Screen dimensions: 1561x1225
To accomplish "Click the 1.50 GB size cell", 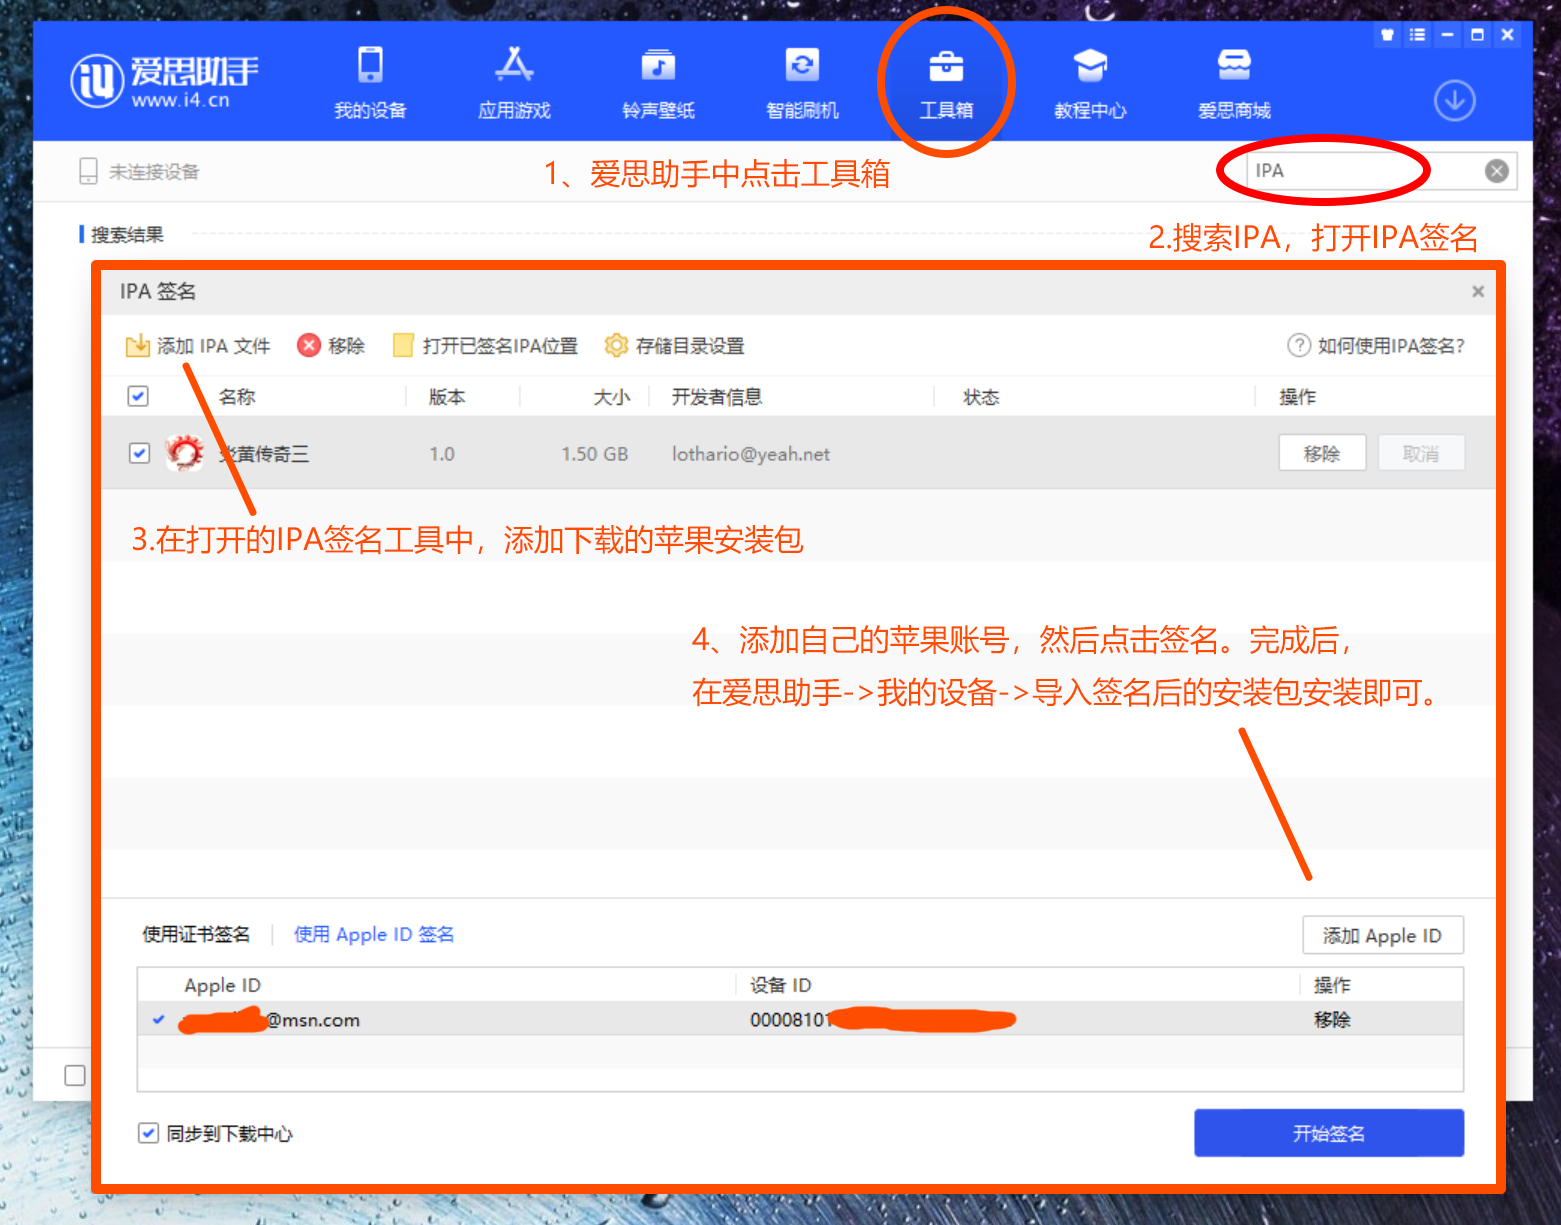I will click(595, 454).
